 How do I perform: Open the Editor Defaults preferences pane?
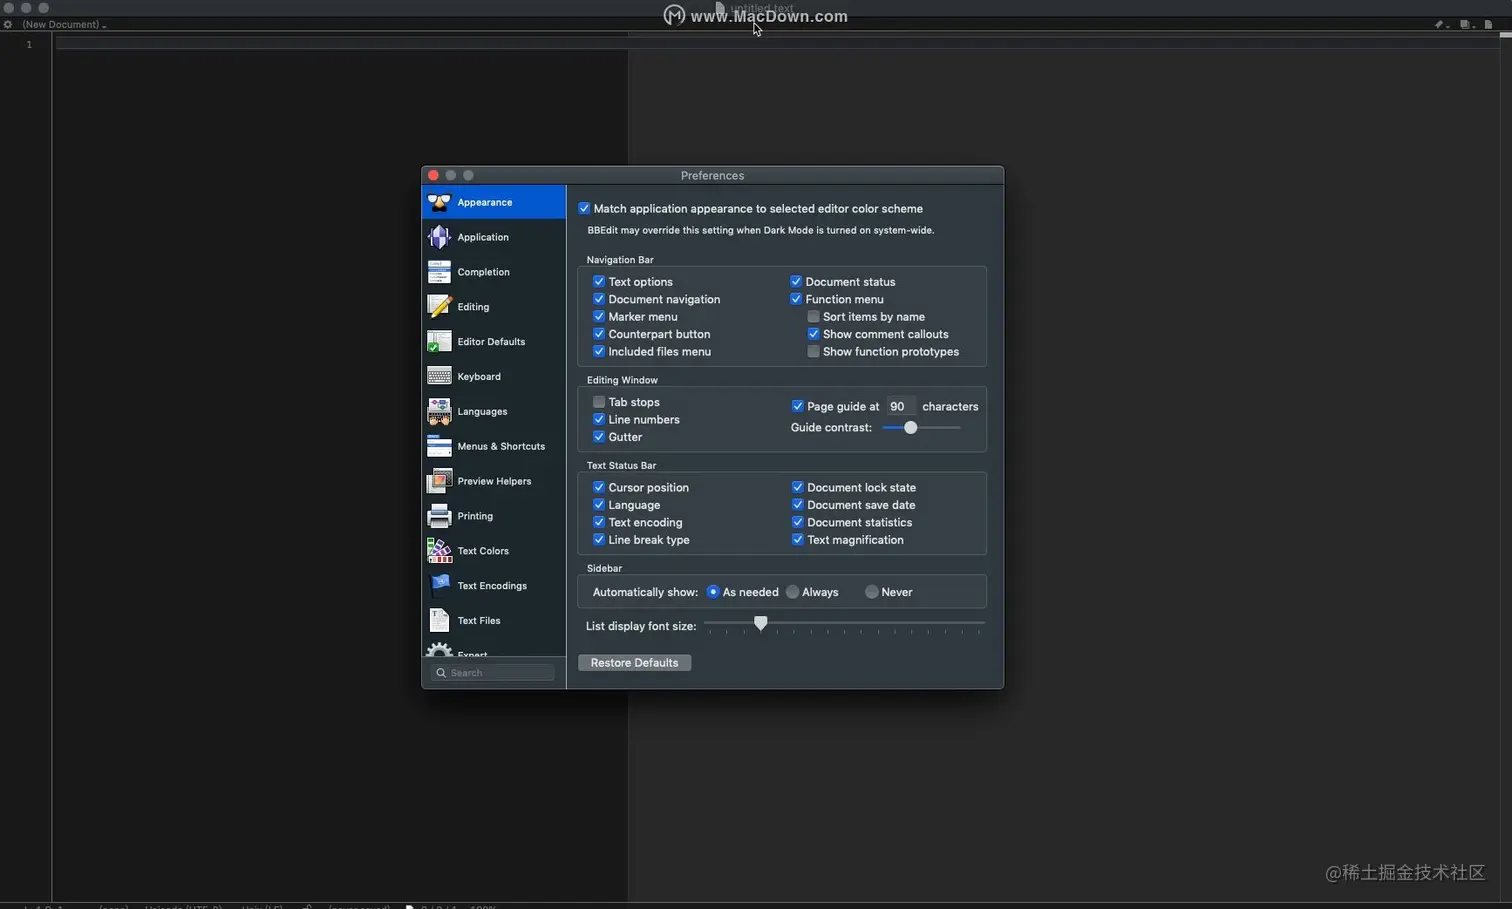(494, 342)
